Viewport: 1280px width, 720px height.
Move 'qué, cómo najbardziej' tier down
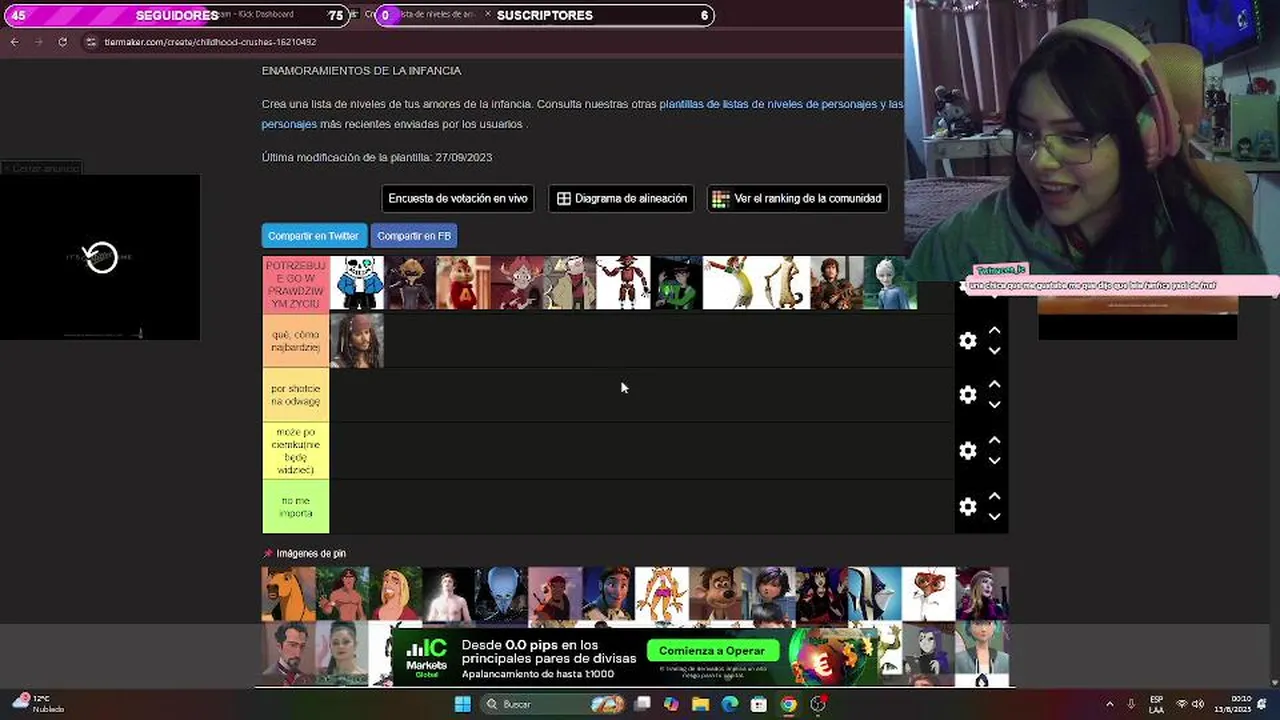pyautogui.click(x=994, y=351)
